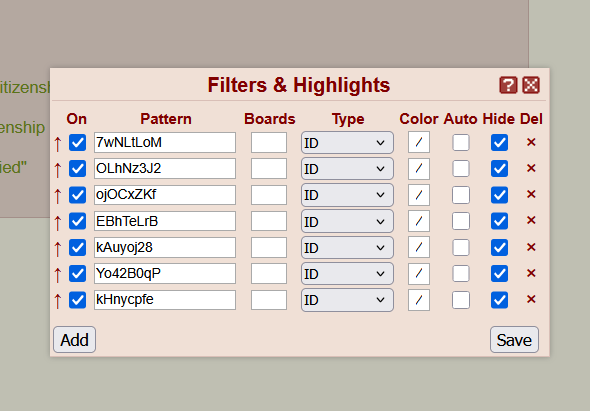Open Type dropdown for EBhTeLrB filter

tap(347, 221)
